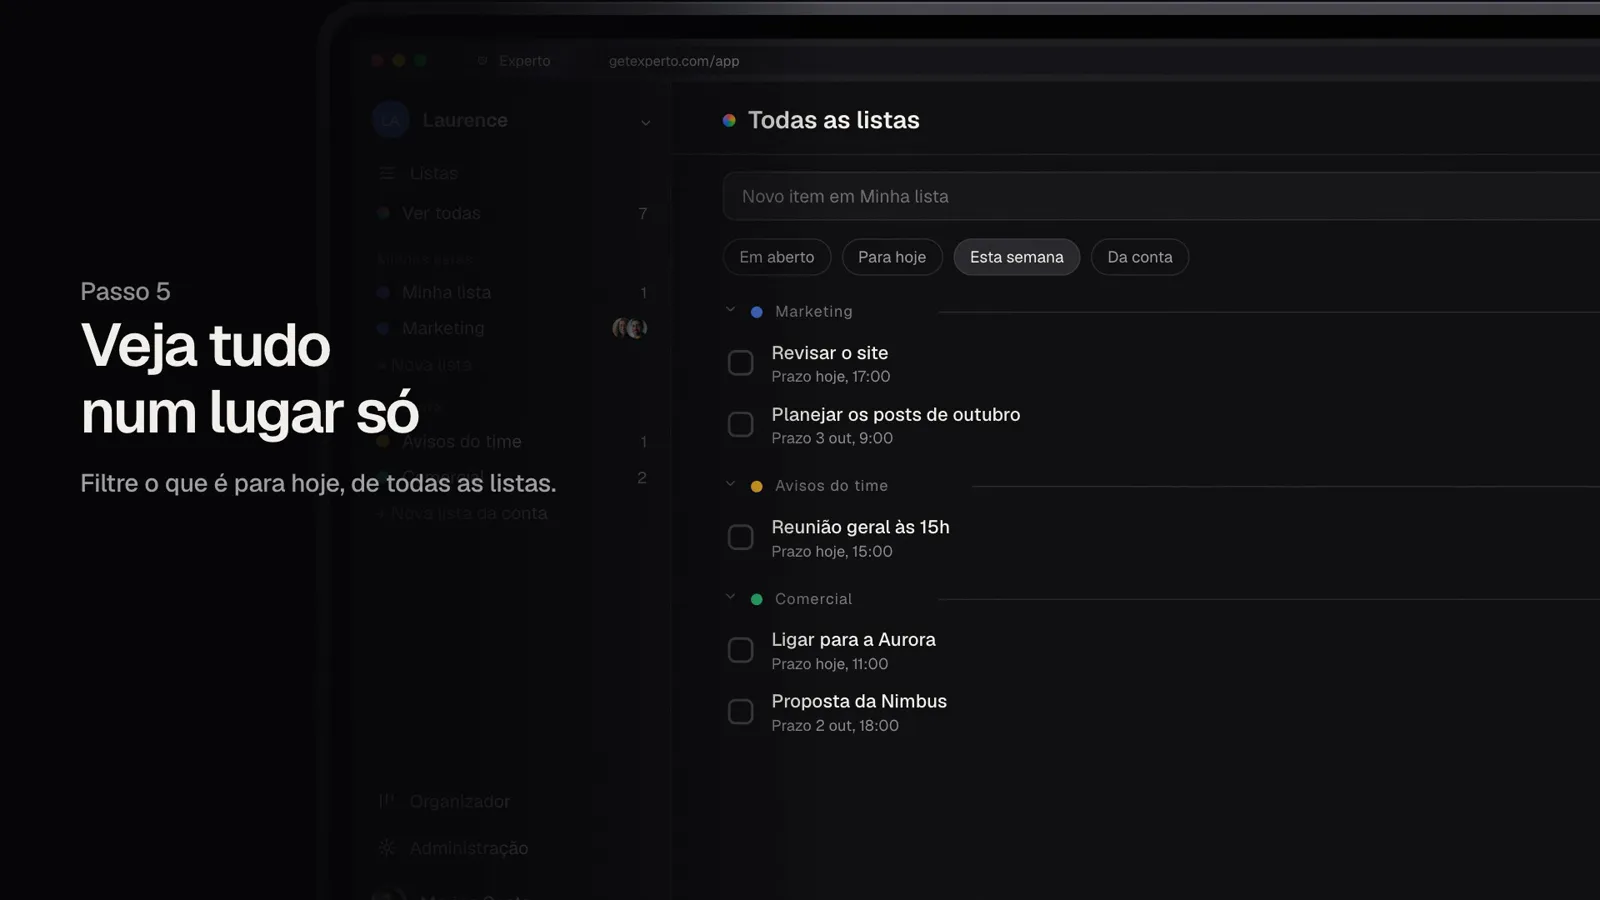Open the Reunião geral às 15h title
This screenshot has height=900, width=1600.
click(x=860, y=527)
